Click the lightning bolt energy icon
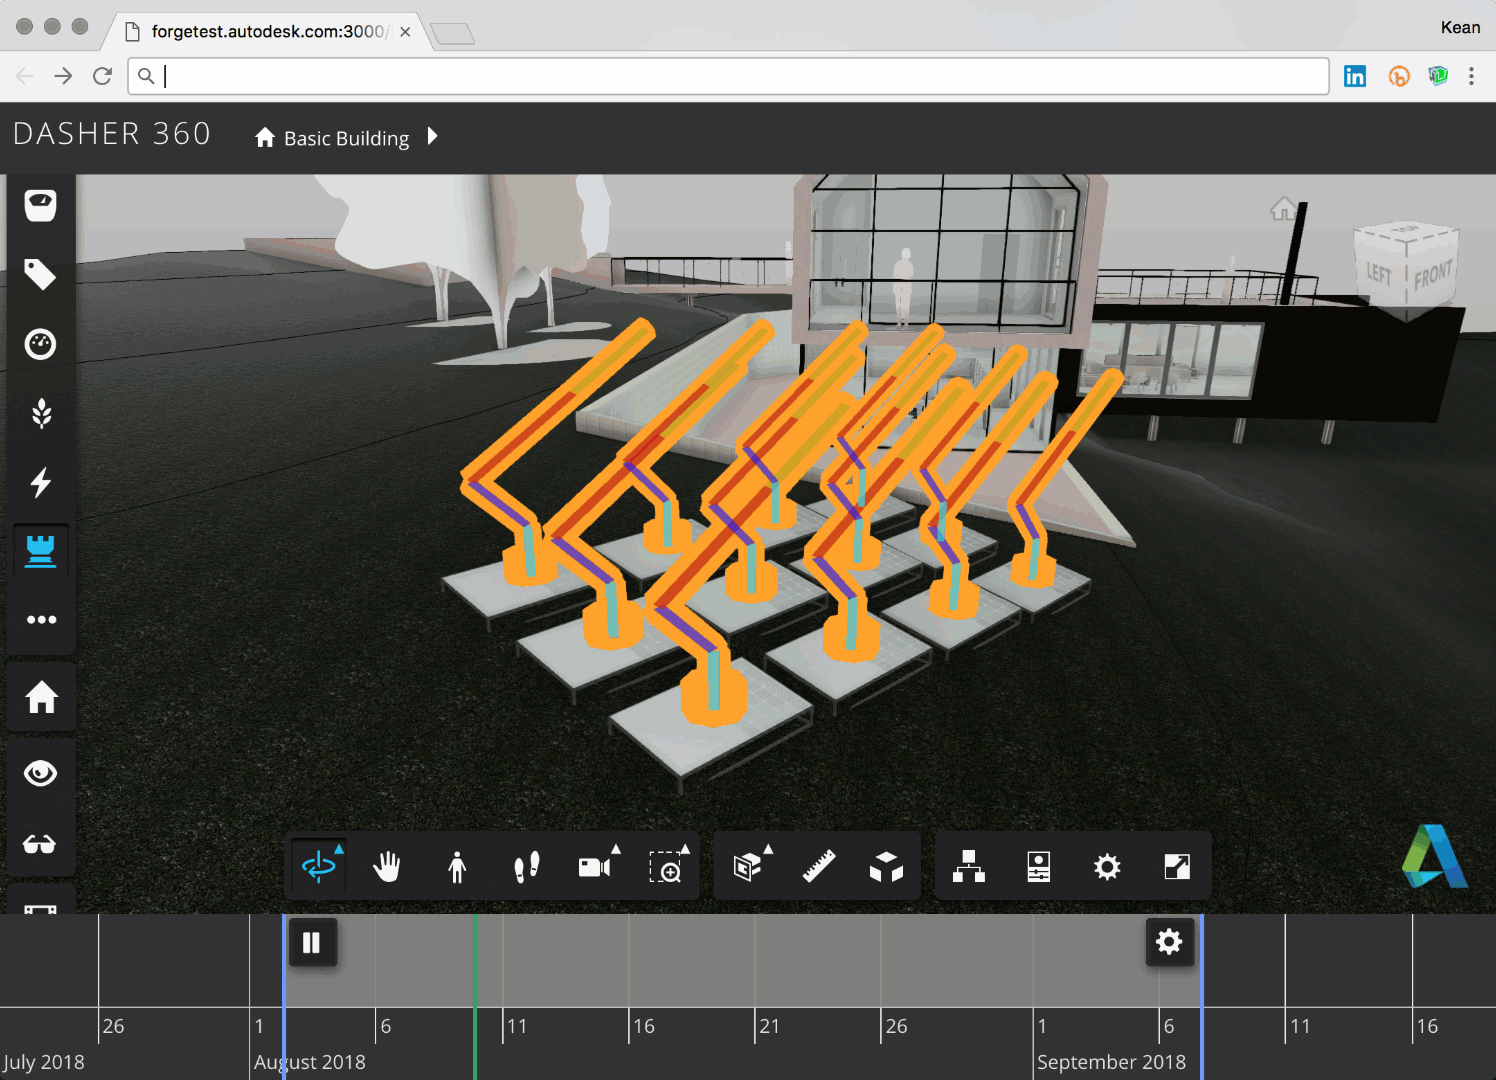 (x=41, y=482)
